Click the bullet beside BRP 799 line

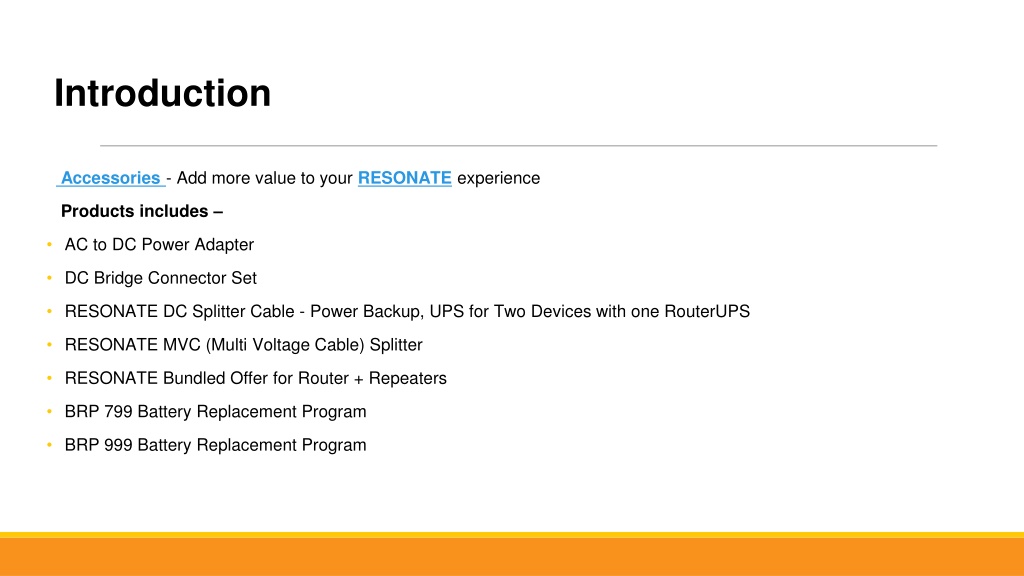tap(50, 411)
